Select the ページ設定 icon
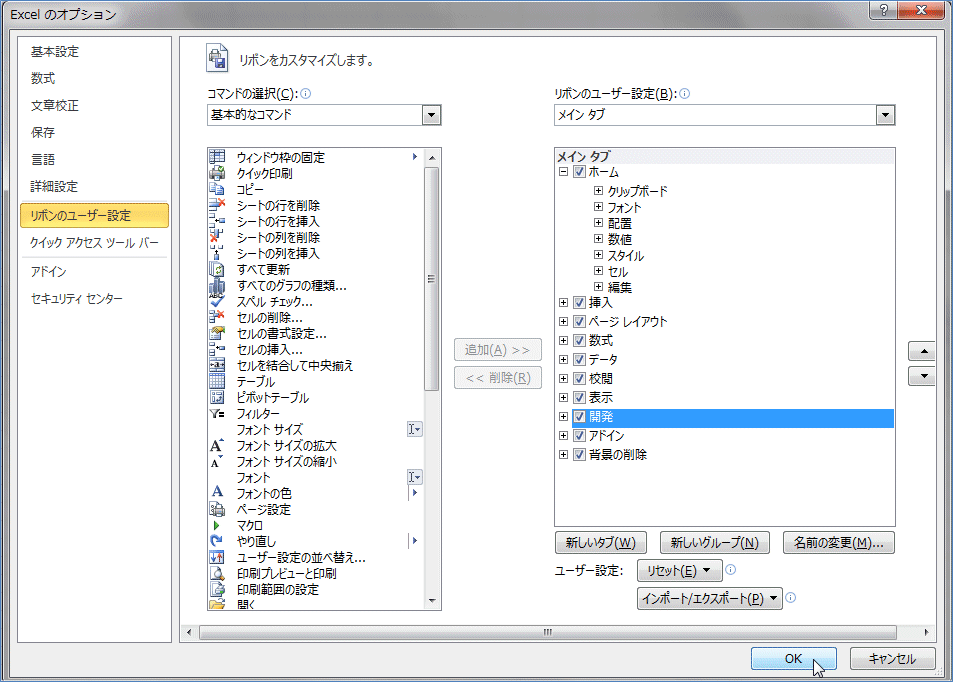The image size is (953, 682). tap(217, 509)
